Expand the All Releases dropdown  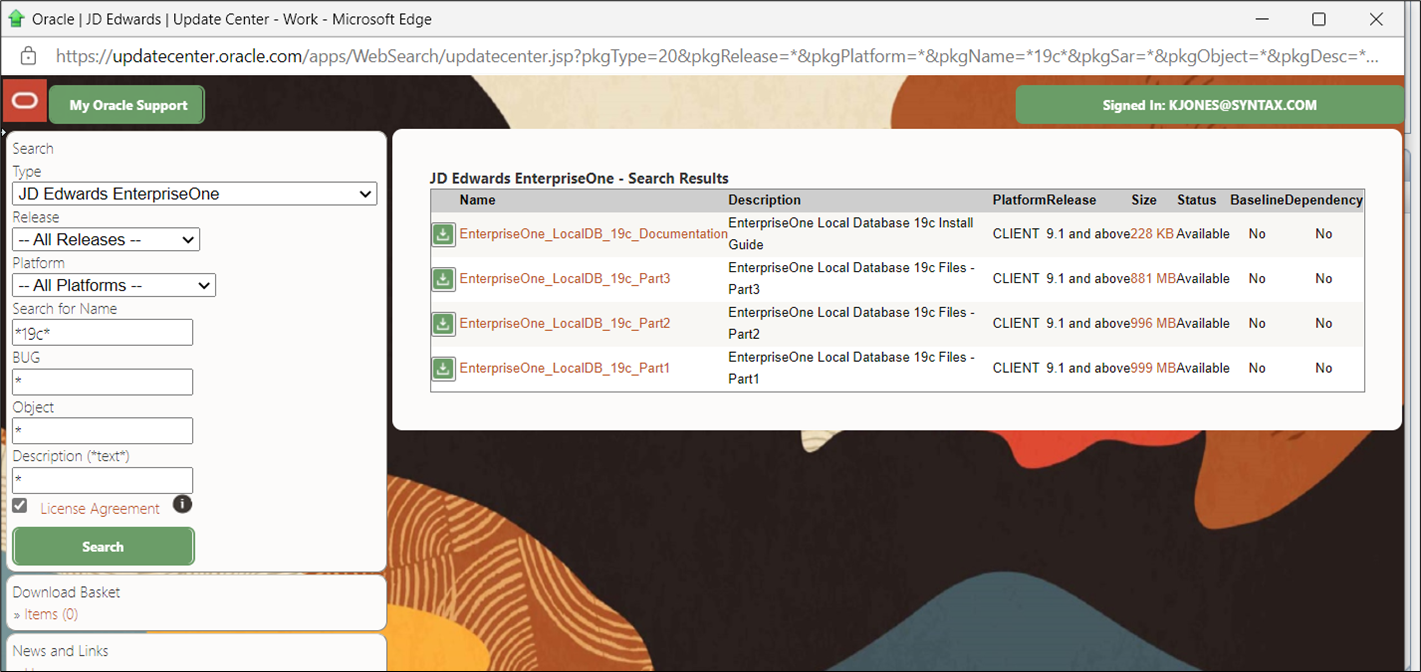[106, 240]
